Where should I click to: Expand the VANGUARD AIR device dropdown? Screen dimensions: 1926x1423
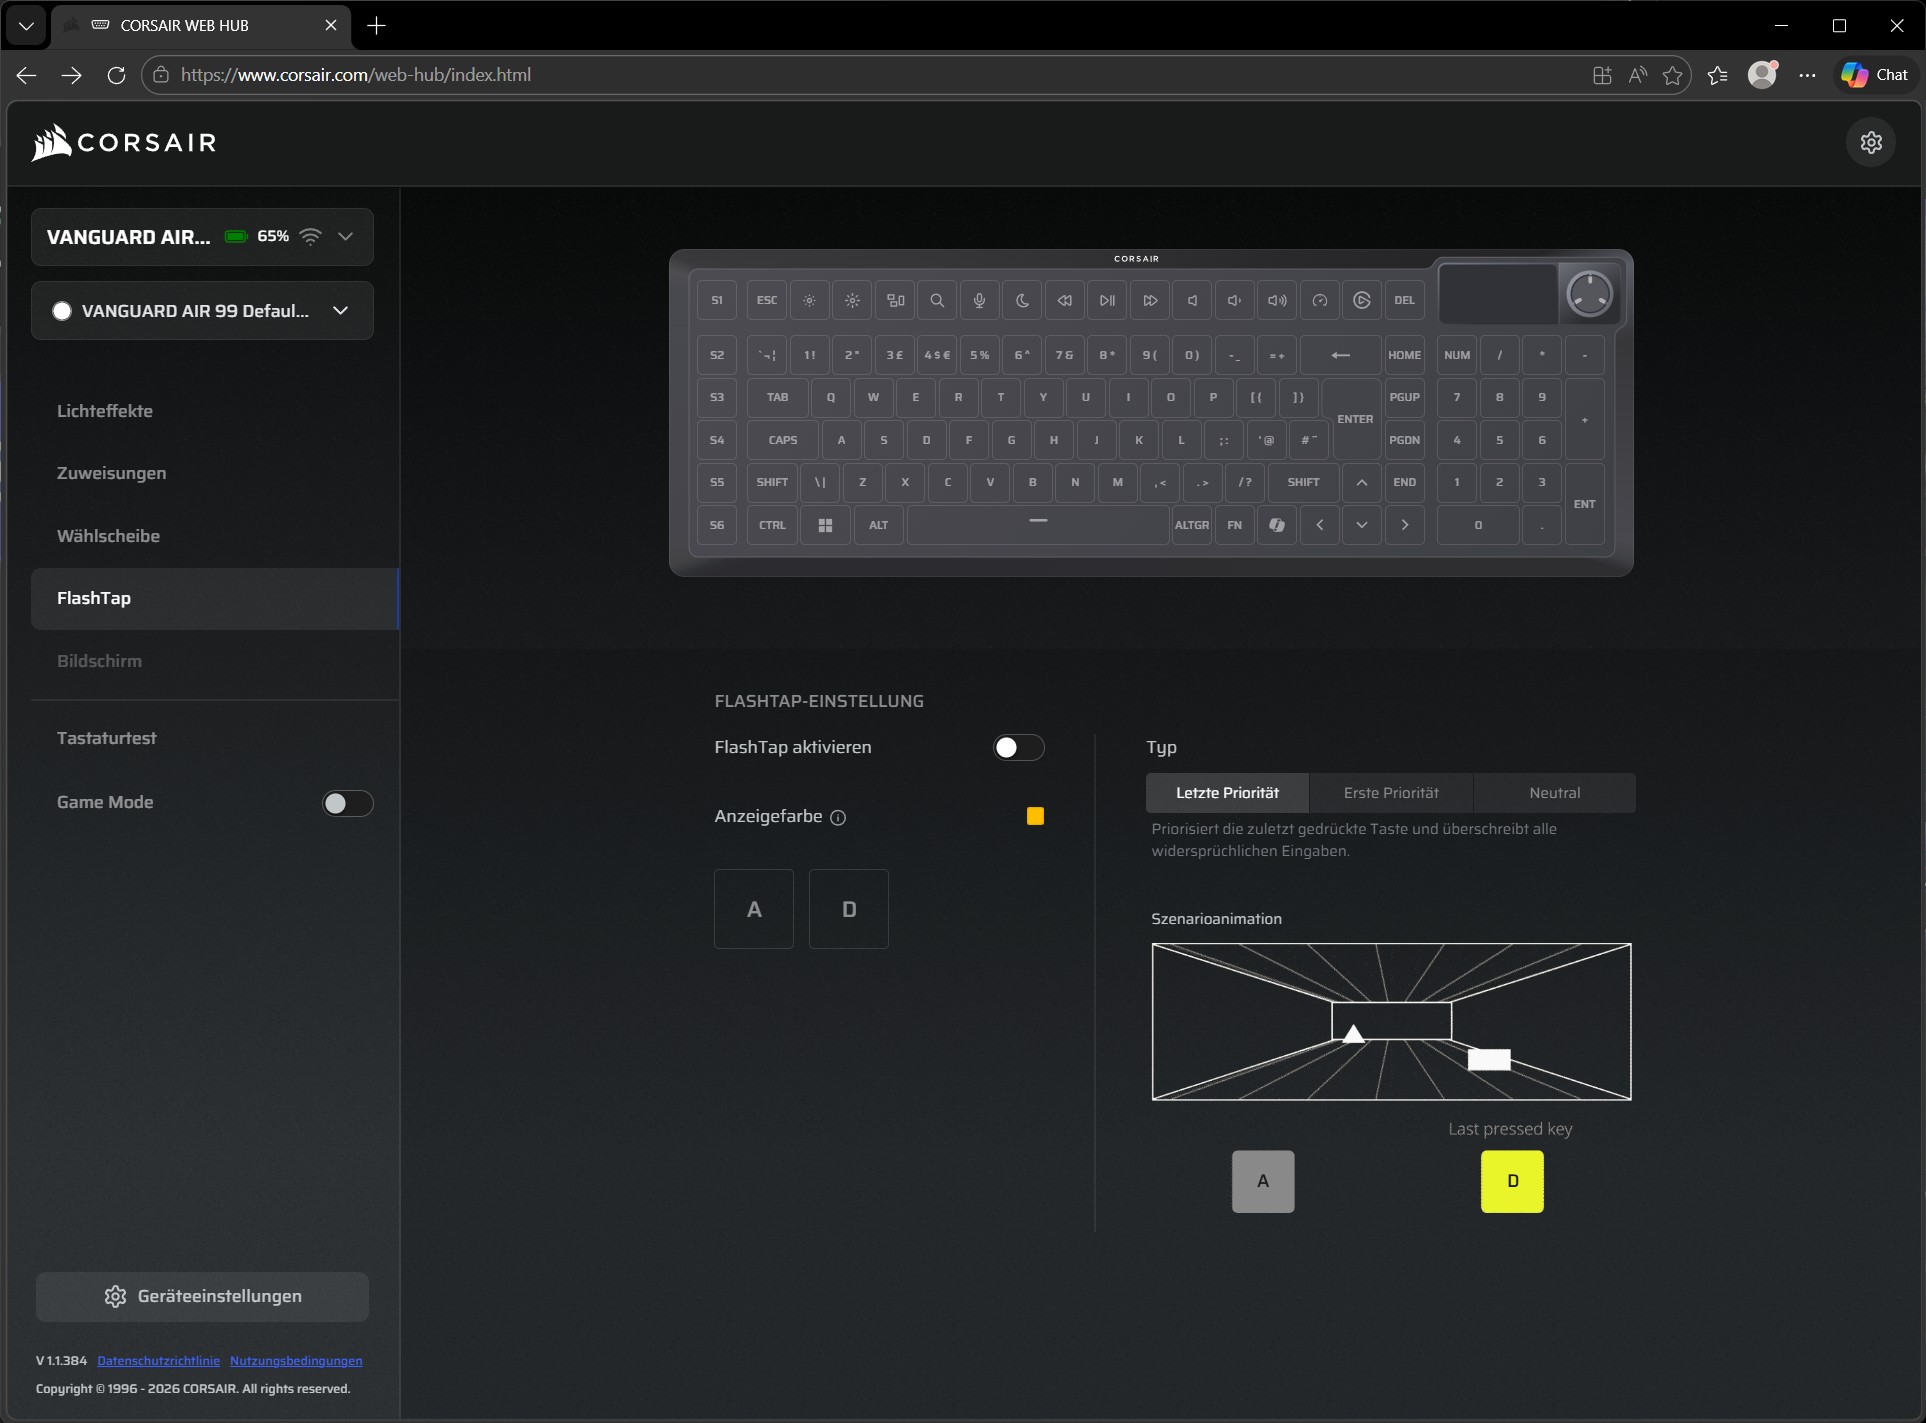point(345,237)
